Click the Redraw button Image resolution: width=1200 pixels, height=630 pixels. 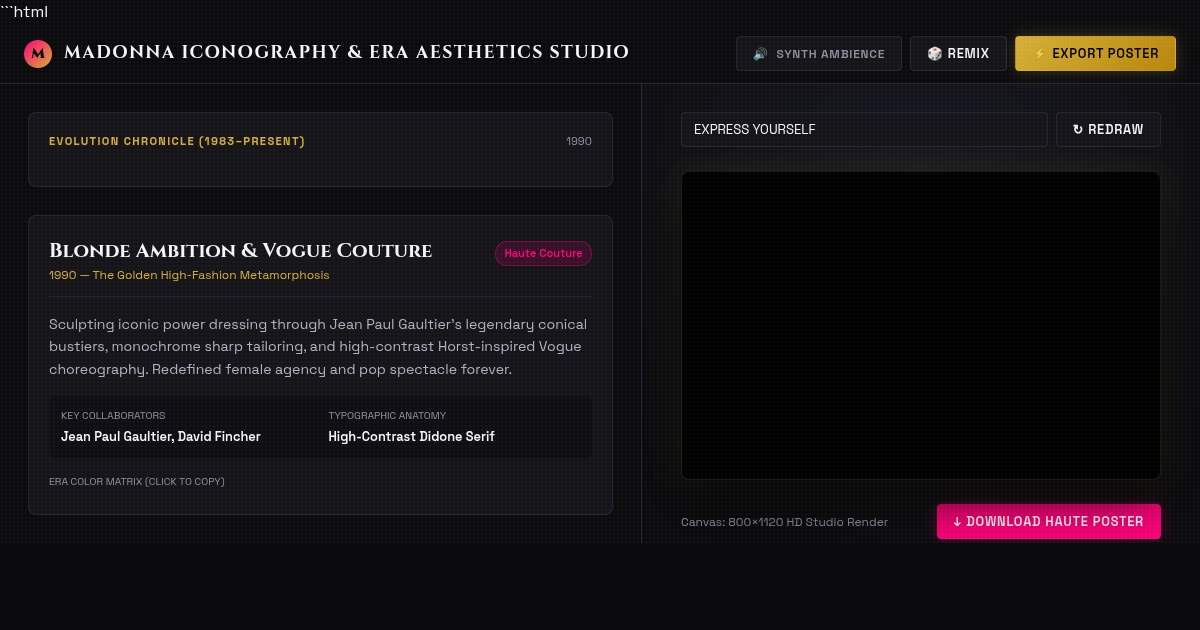point(1108,130)
